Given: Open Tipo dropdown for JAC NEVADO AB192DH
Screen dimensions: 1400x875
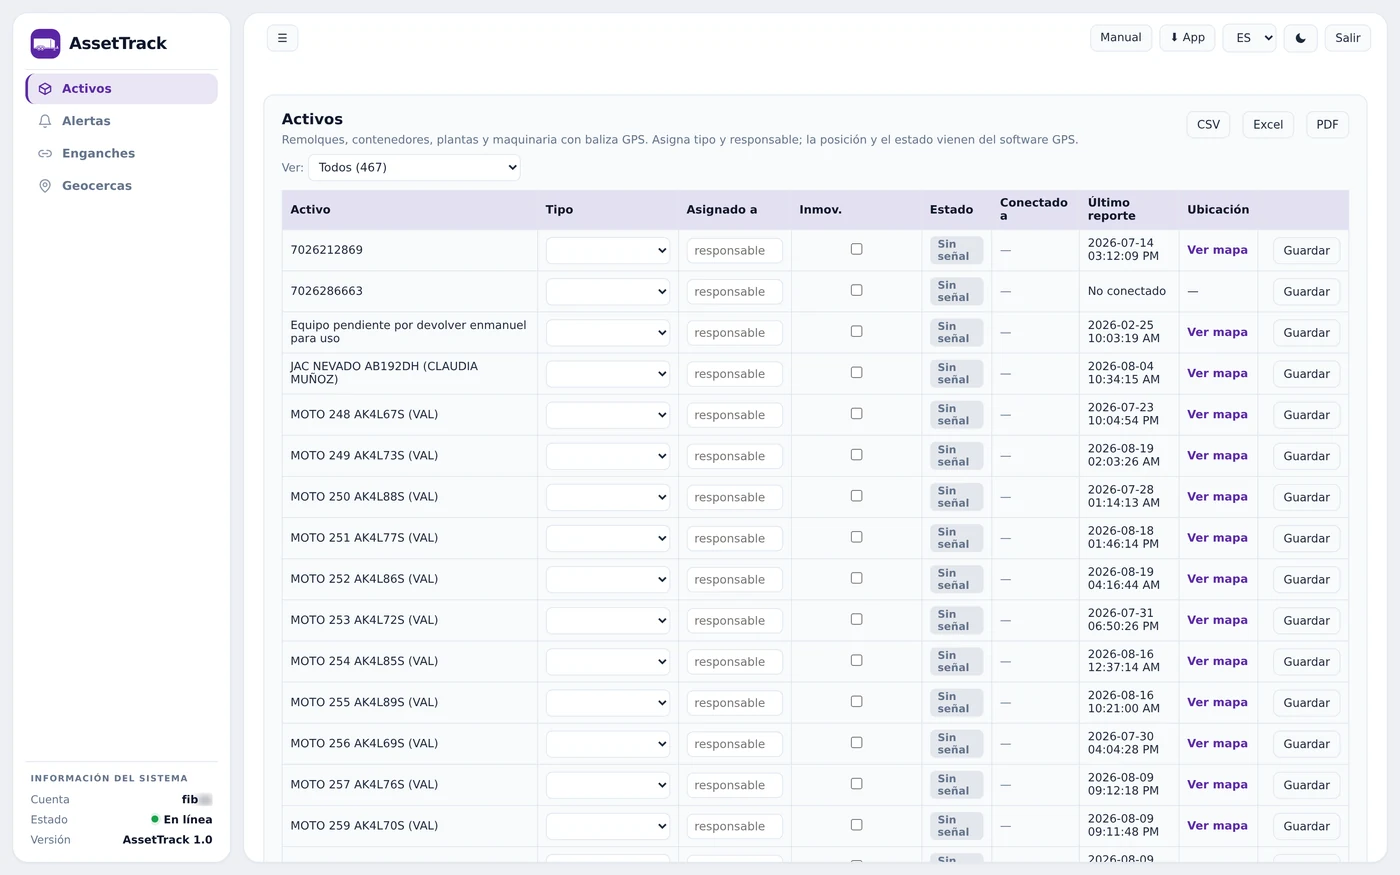Looking at the screenshot, I should [608, 374].
